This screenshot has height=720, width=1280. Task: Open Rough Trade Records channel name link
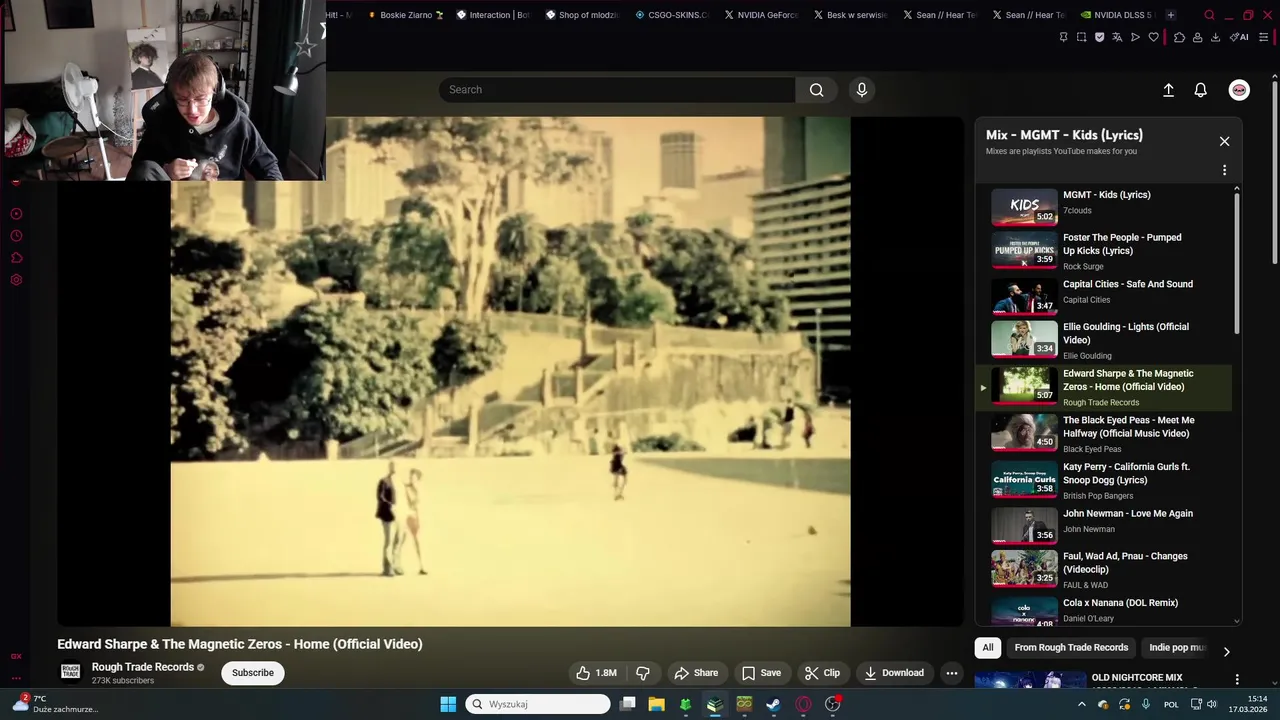click(x=143, y=667)
